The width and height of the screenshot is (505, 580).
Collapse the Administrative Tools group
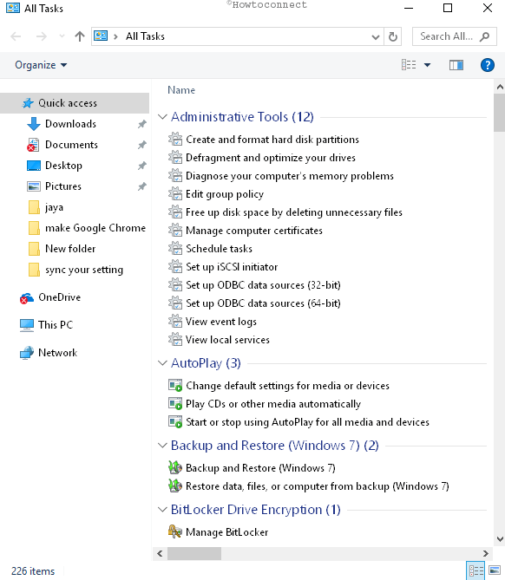(x=162, y=117)
